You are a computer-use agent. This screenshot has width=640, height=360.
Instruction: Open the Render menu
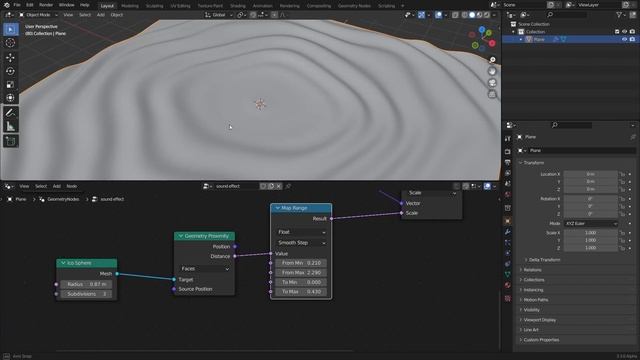(x=46, y=5)
